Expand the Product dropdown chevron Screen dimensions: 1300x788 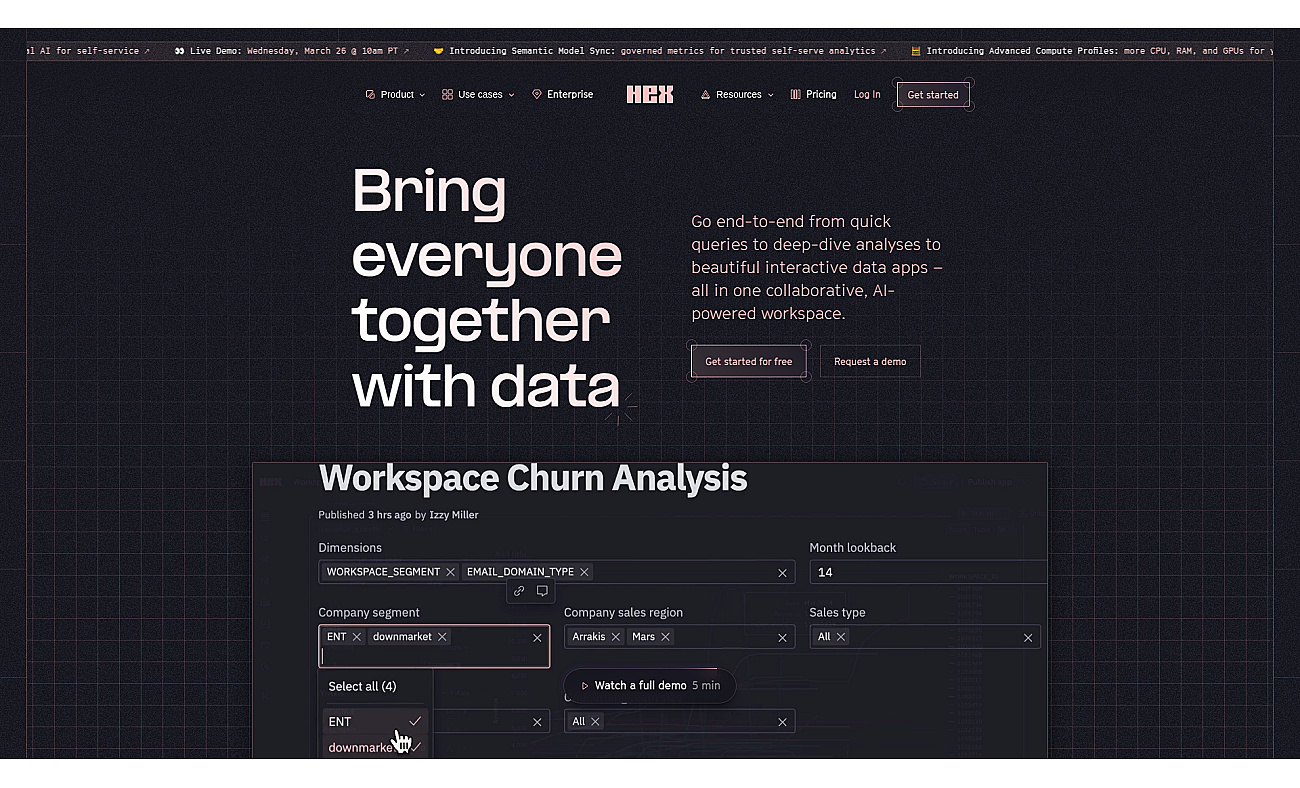pos(422,95)
